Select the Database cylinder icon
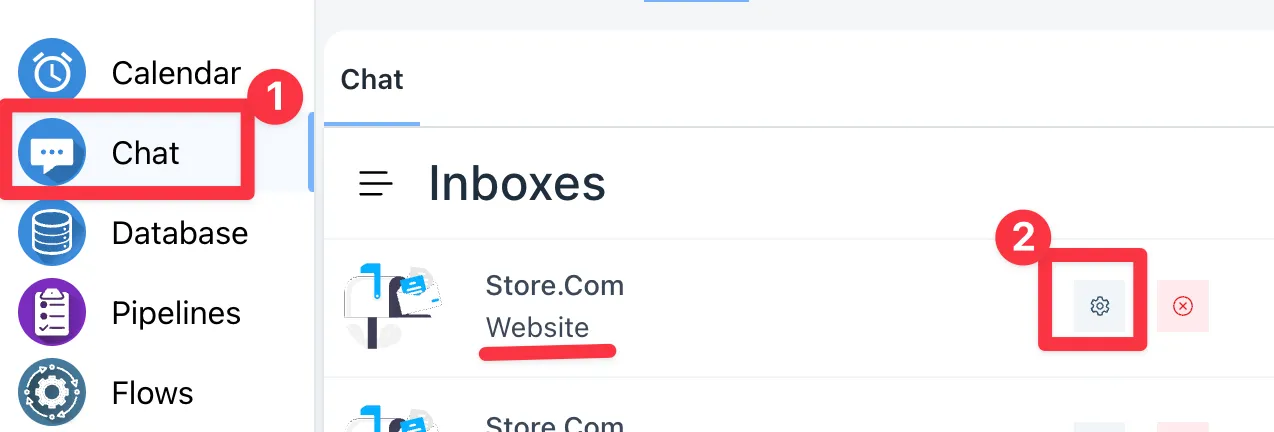The image size is (1274, 432). pos(52,232)
